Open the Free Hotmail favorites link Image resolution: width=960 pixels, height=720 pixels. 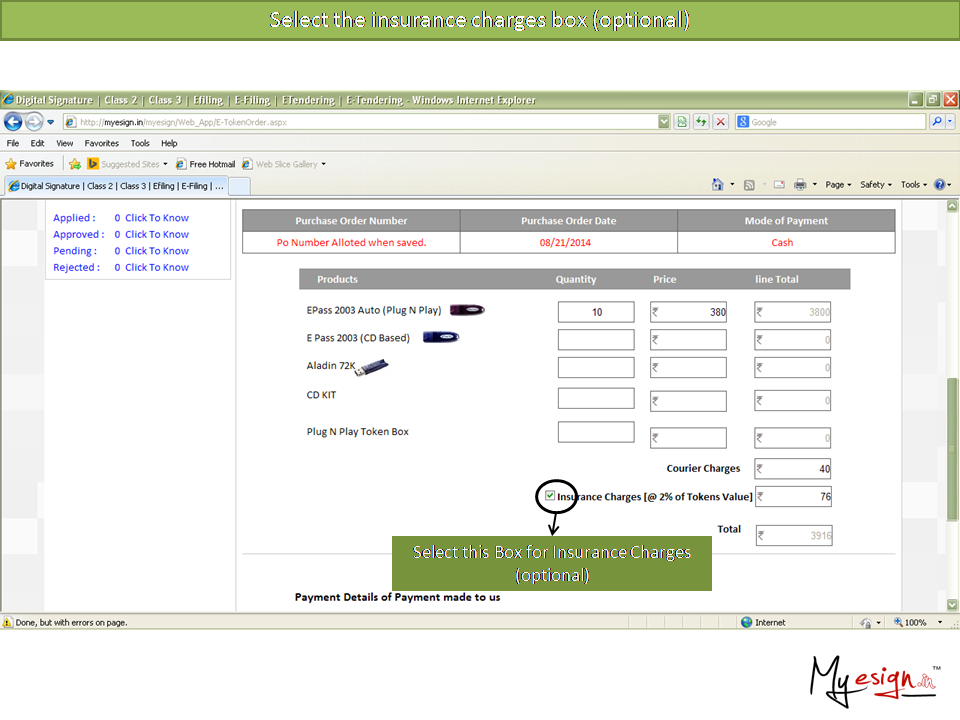click(x=205, y=164)
